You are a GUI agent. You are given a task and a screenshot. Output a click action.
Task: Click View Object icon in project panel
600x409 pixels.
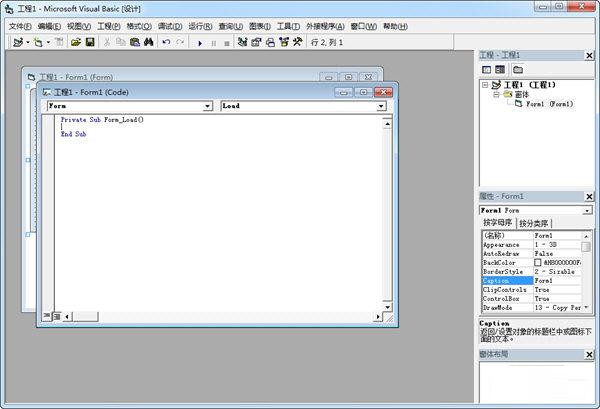pyautogui.click(x=500, y=70)
